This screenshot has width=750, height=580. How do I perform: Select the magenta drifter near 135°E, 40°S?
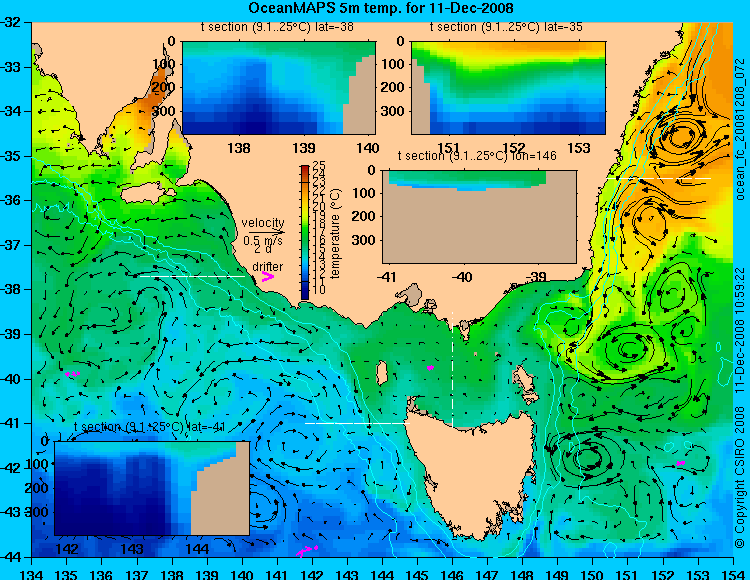coord(72,374)
